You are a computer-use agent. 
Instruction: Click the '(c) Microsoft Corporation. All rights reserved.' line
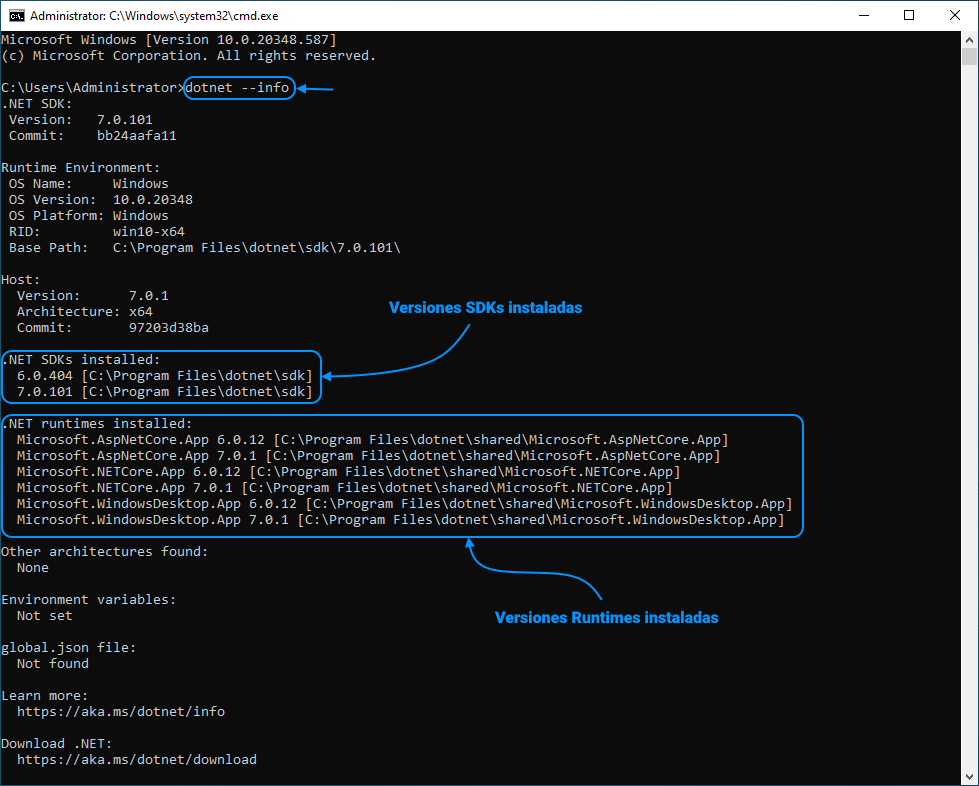189,56
